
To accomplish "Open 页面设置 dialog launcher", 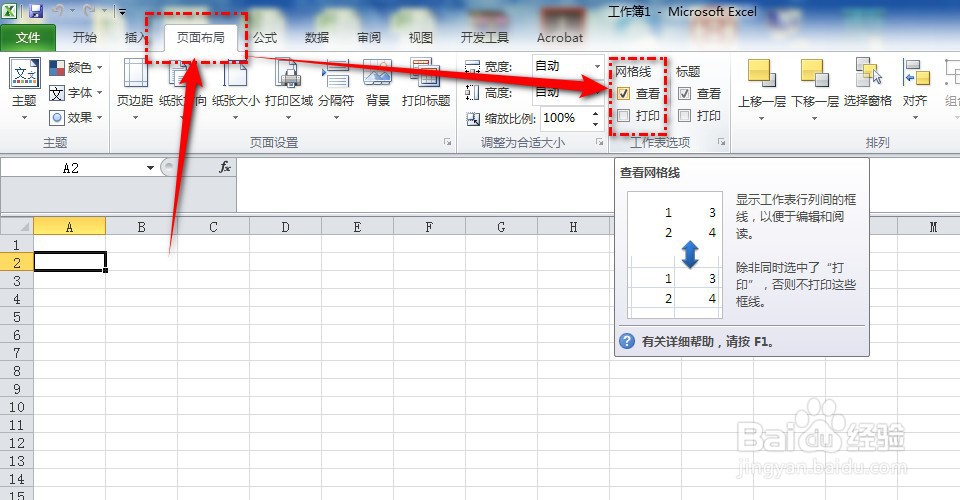I will tap(448, 142).
